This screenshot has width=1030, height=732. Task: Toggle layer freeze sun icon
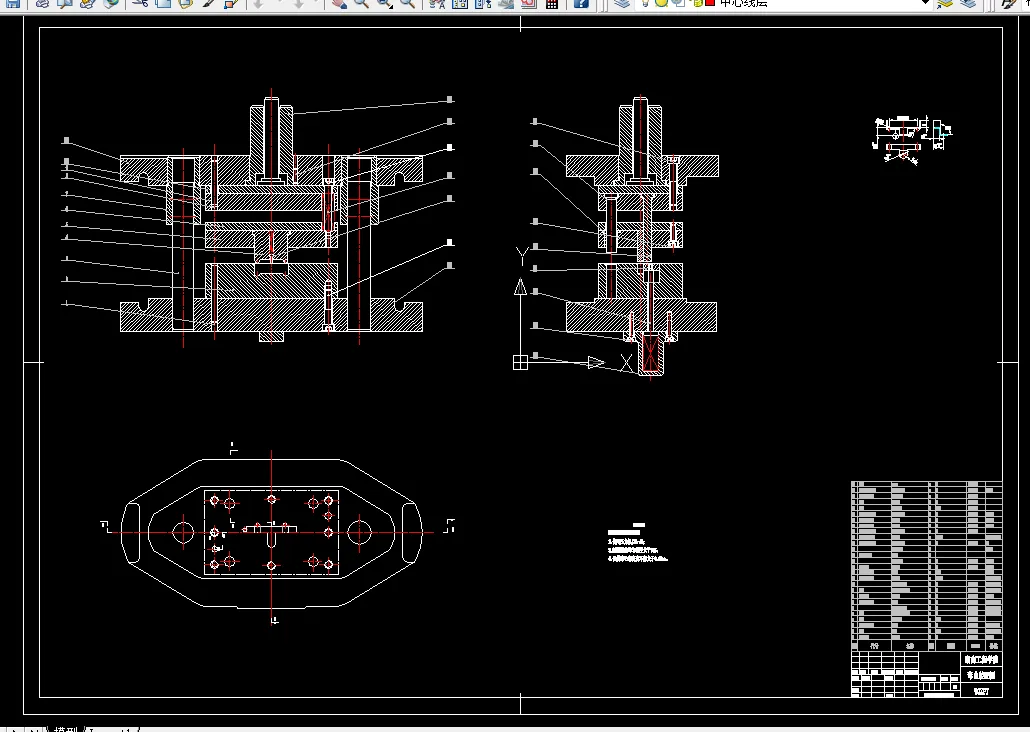coord(661,3)
